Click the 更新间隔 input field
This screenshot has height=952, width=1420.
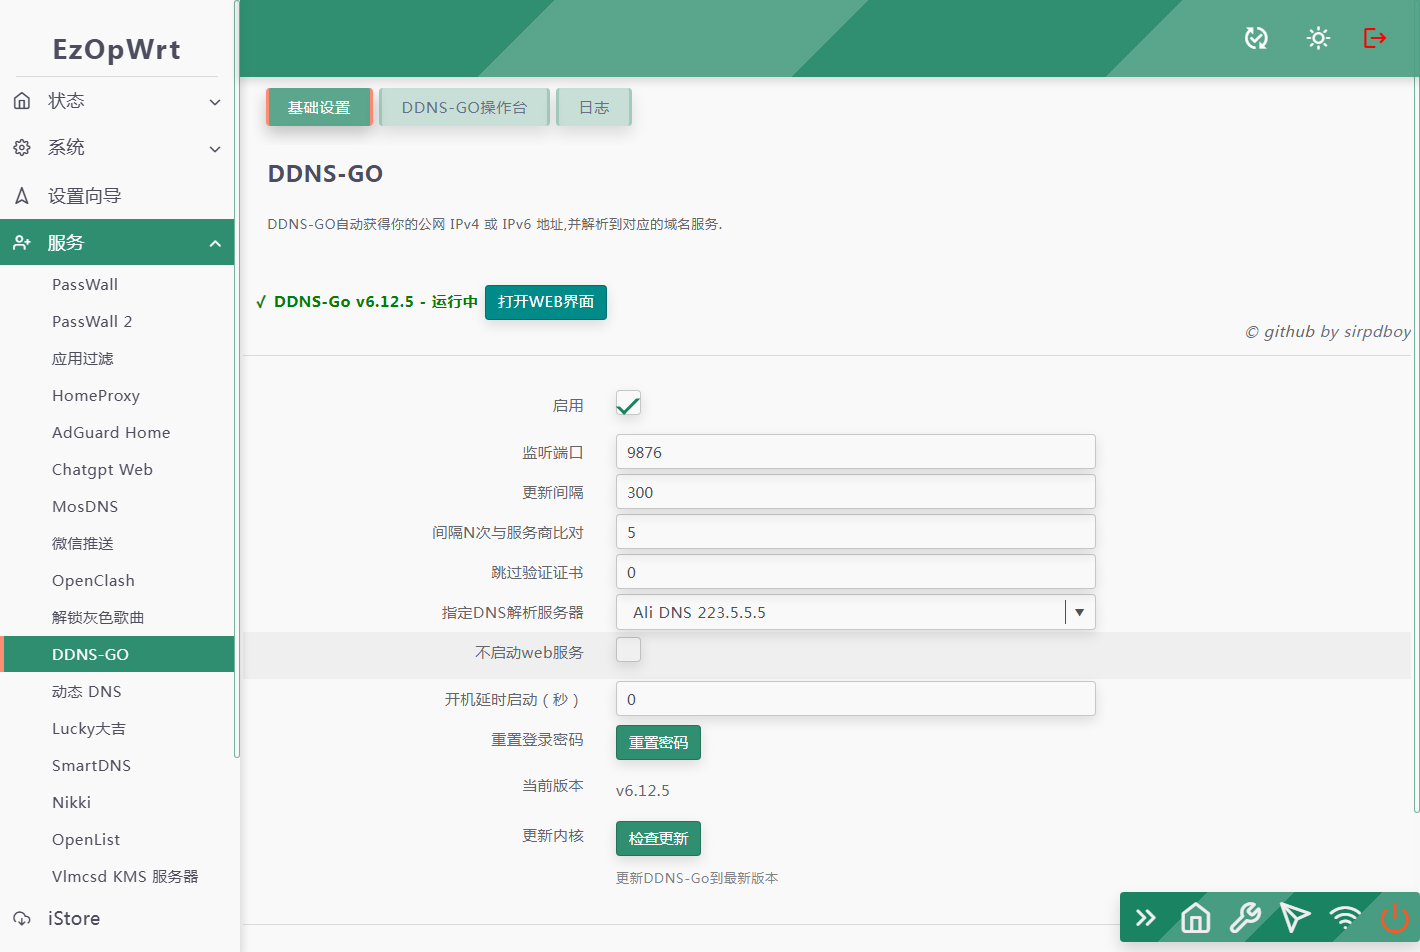point(856,492)
